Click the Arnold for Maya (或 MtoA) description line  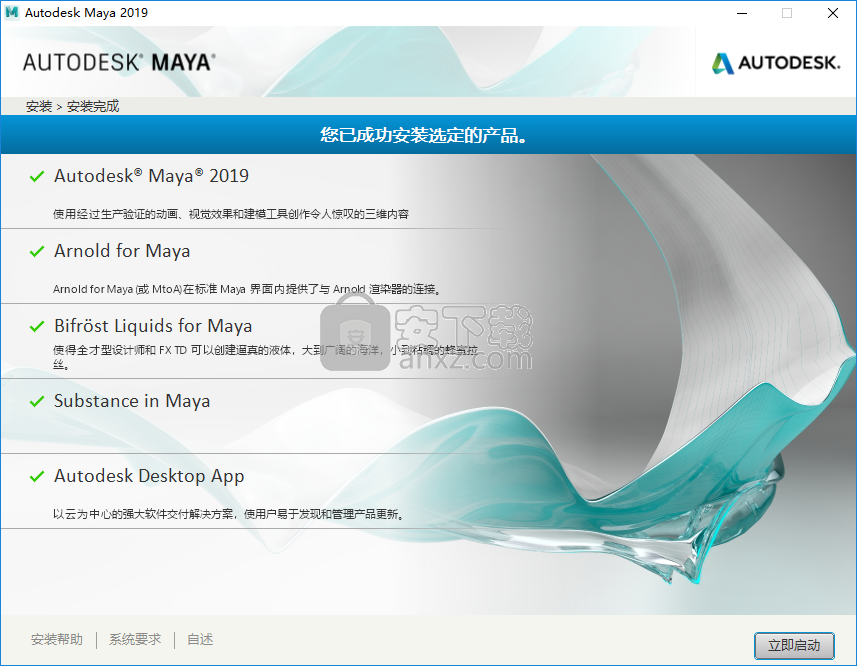(246, 289)
